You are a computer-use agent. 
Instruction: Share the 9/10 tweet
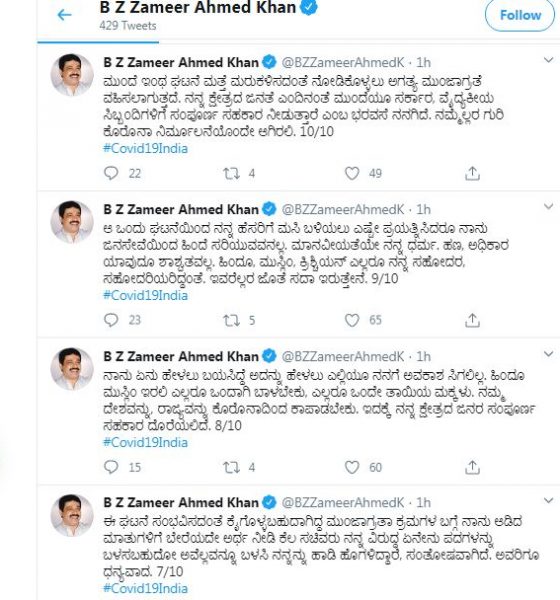472,320
